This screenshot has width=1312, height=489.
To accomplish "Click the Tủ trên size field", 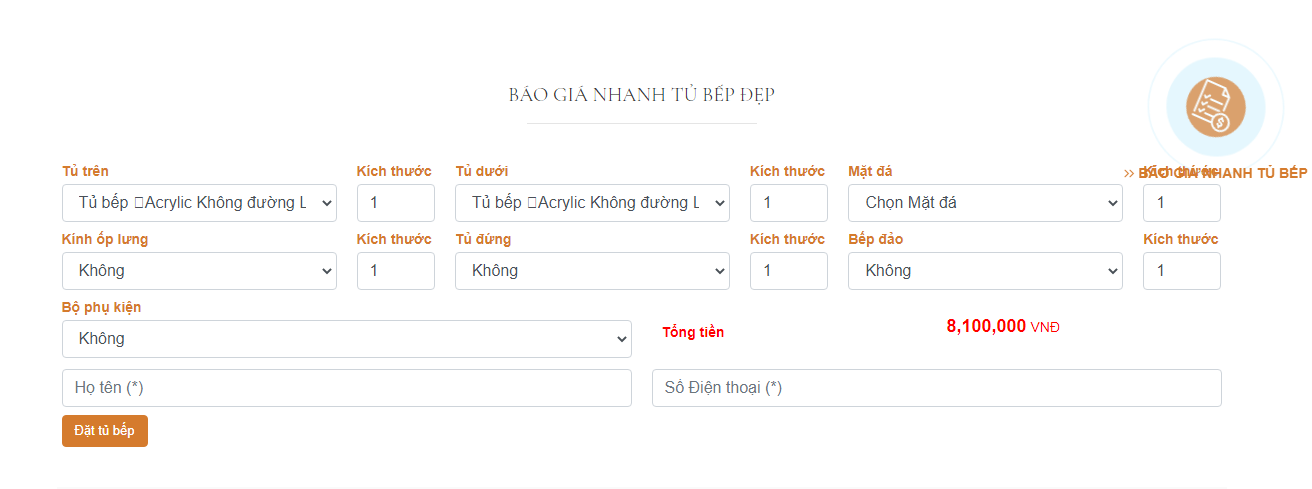I will point(395,203).
